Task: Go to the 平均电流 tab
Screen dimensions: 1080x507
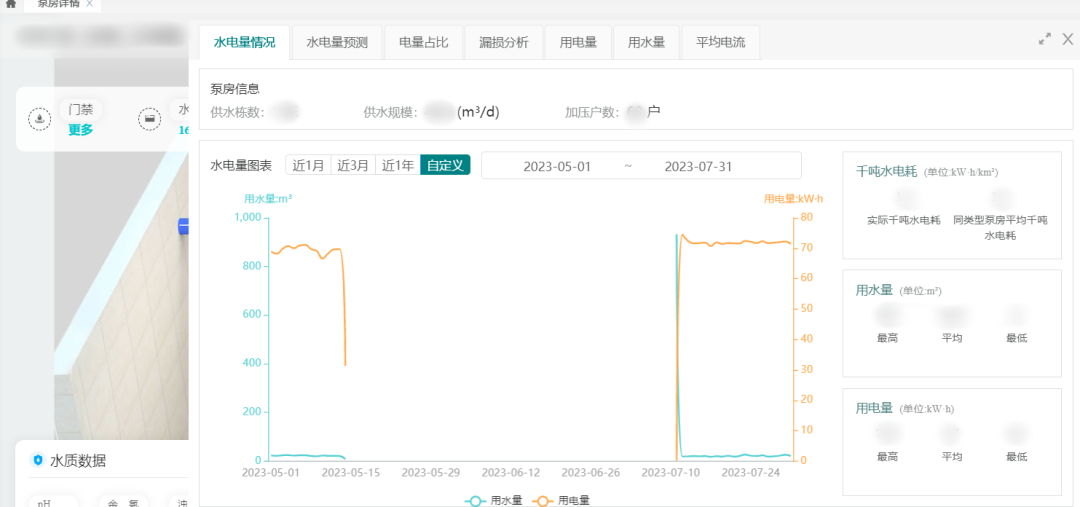Action: tap(720, 43)
